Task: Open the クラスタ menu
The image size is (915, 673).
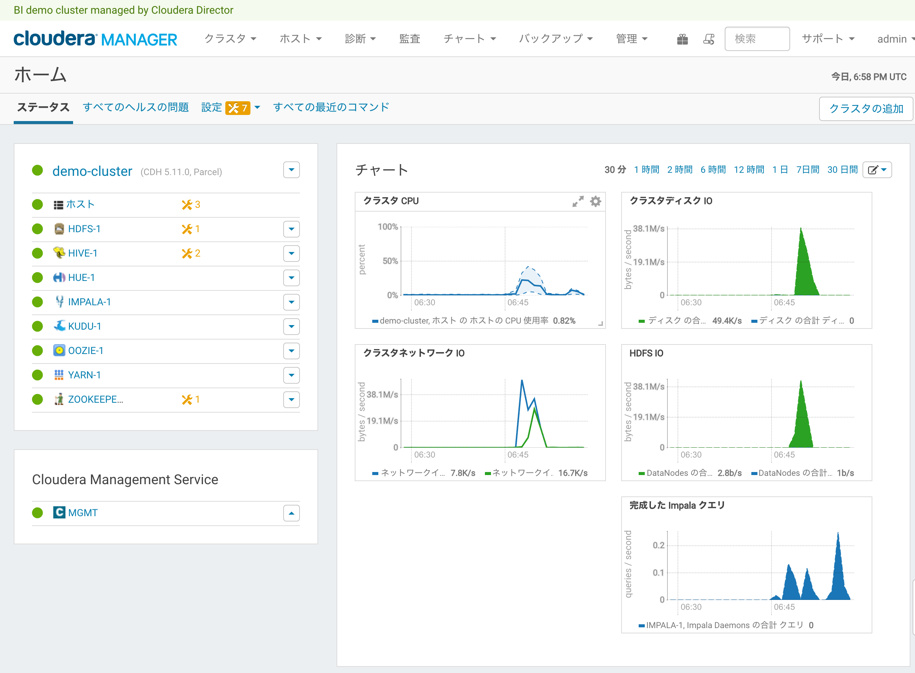Action: point(231,39)
